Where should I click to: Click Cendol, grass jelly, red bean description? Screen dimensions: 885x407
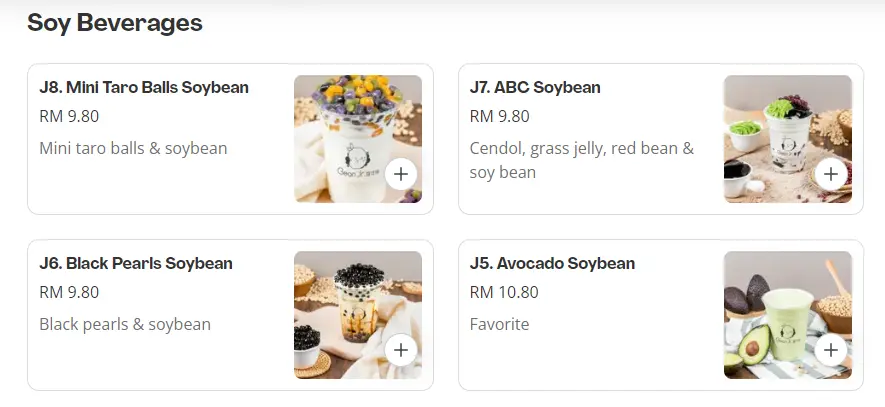pyautogui.click(x=581, y=148)
